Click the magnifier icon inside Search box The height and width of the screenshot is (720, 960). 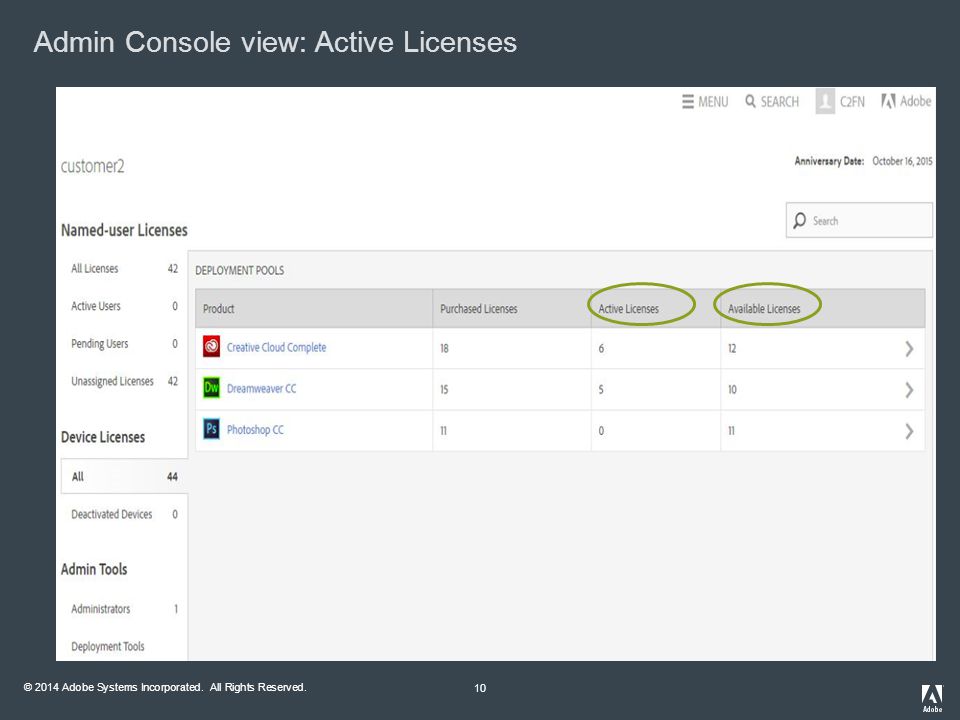(799, 220)
